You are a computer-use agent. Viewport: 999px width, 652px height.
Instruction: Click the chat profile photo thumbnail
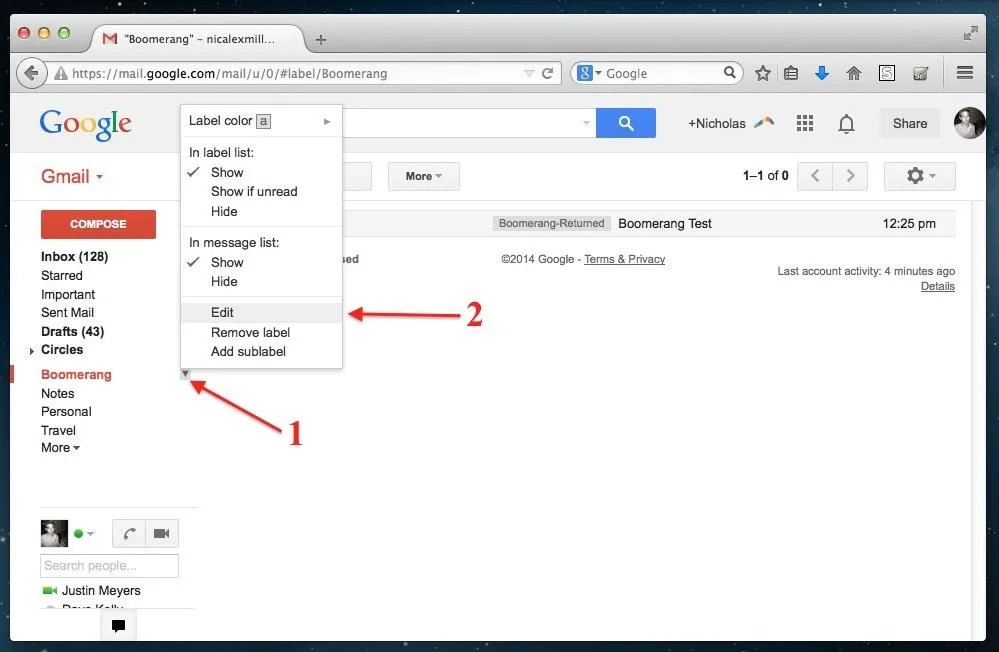point(54,533)
